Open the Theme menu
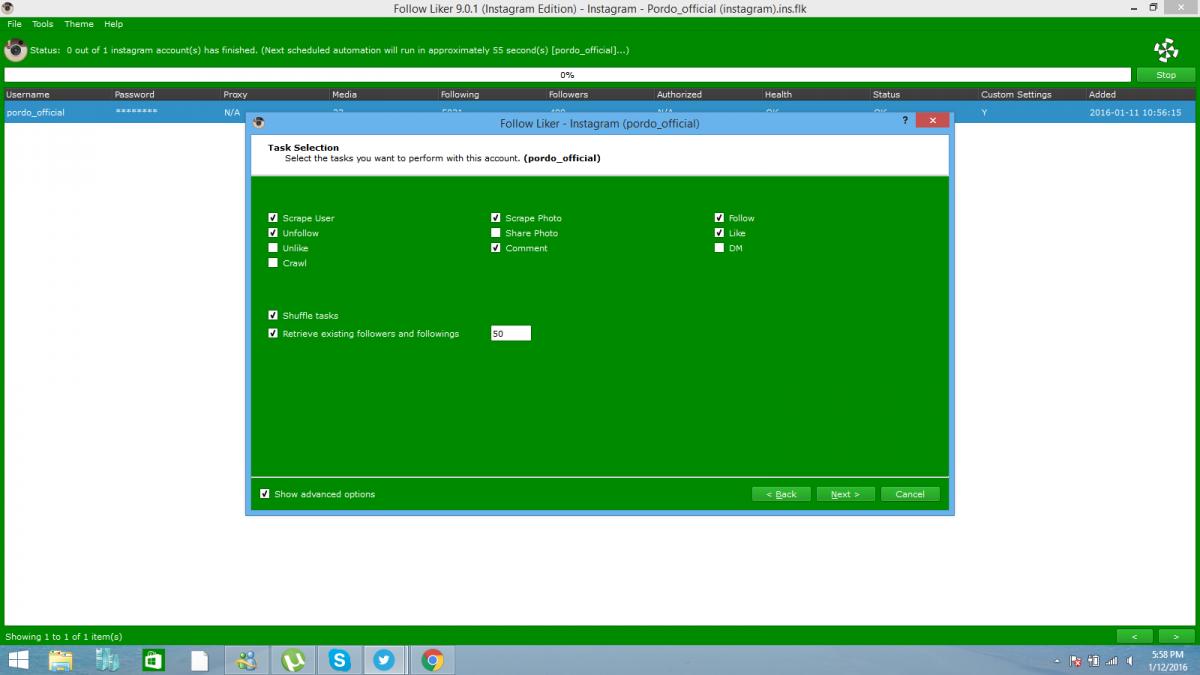 click(x=78, y=24)
